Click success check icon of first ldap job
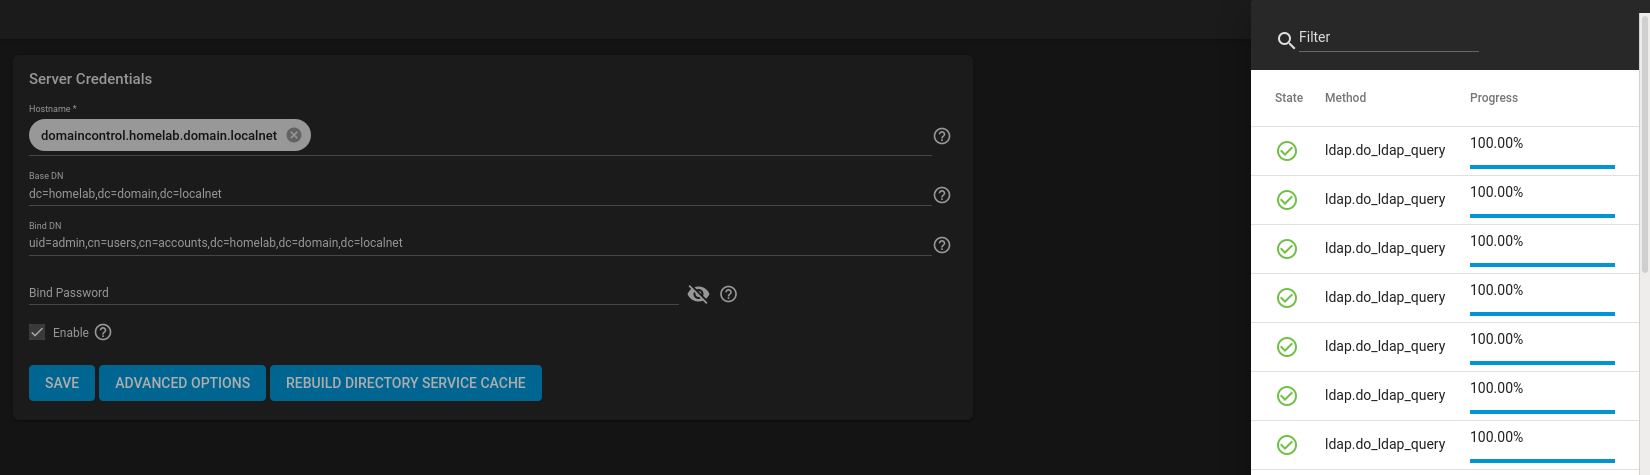Viewport: 1650px width, 475px height. [x=1287, y=151]
